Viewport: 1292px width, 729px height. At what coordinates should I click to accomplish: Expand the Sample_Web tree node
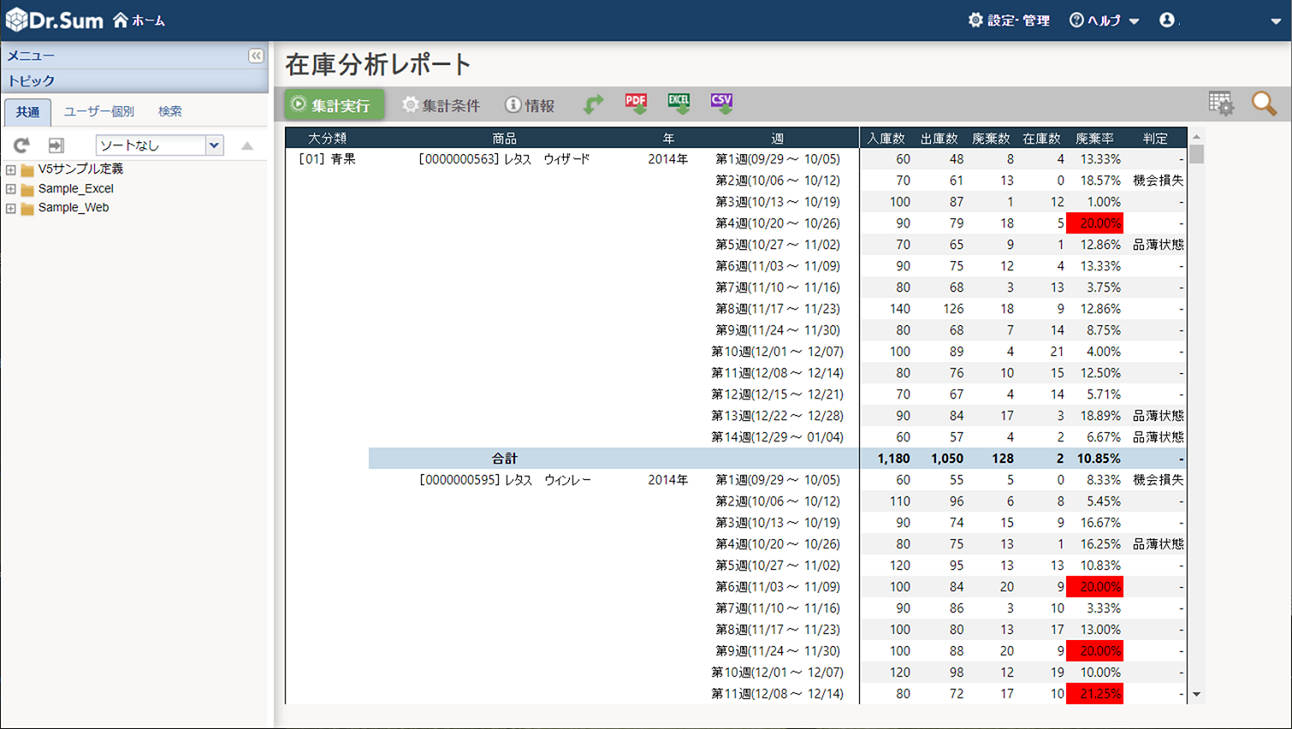pyautogui.click(x=11, y=208)
